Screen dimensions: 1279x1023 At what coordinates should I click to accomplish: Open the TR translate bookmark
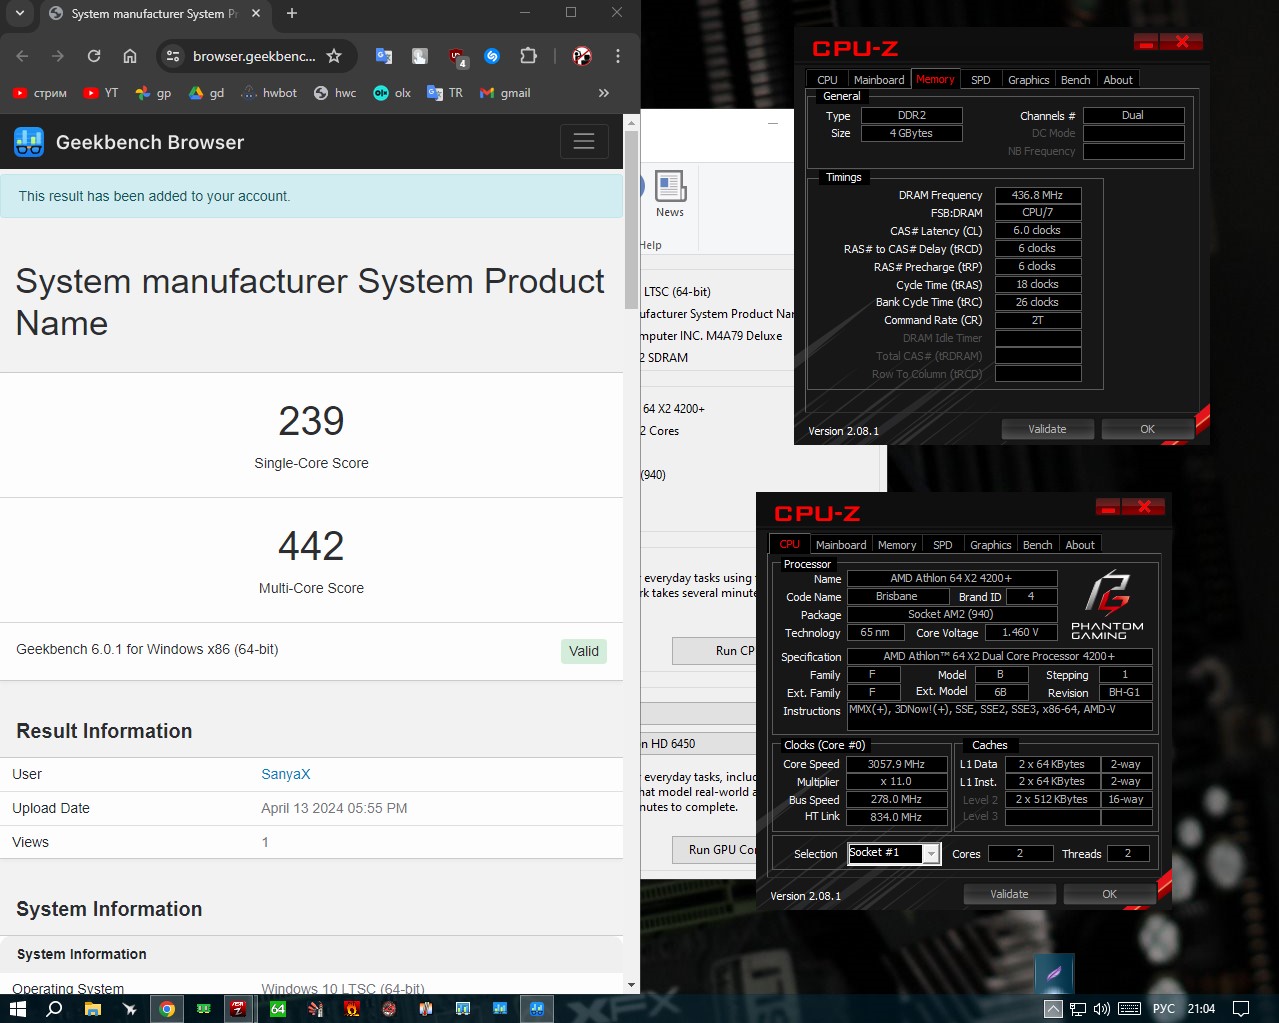coord(445,93)
